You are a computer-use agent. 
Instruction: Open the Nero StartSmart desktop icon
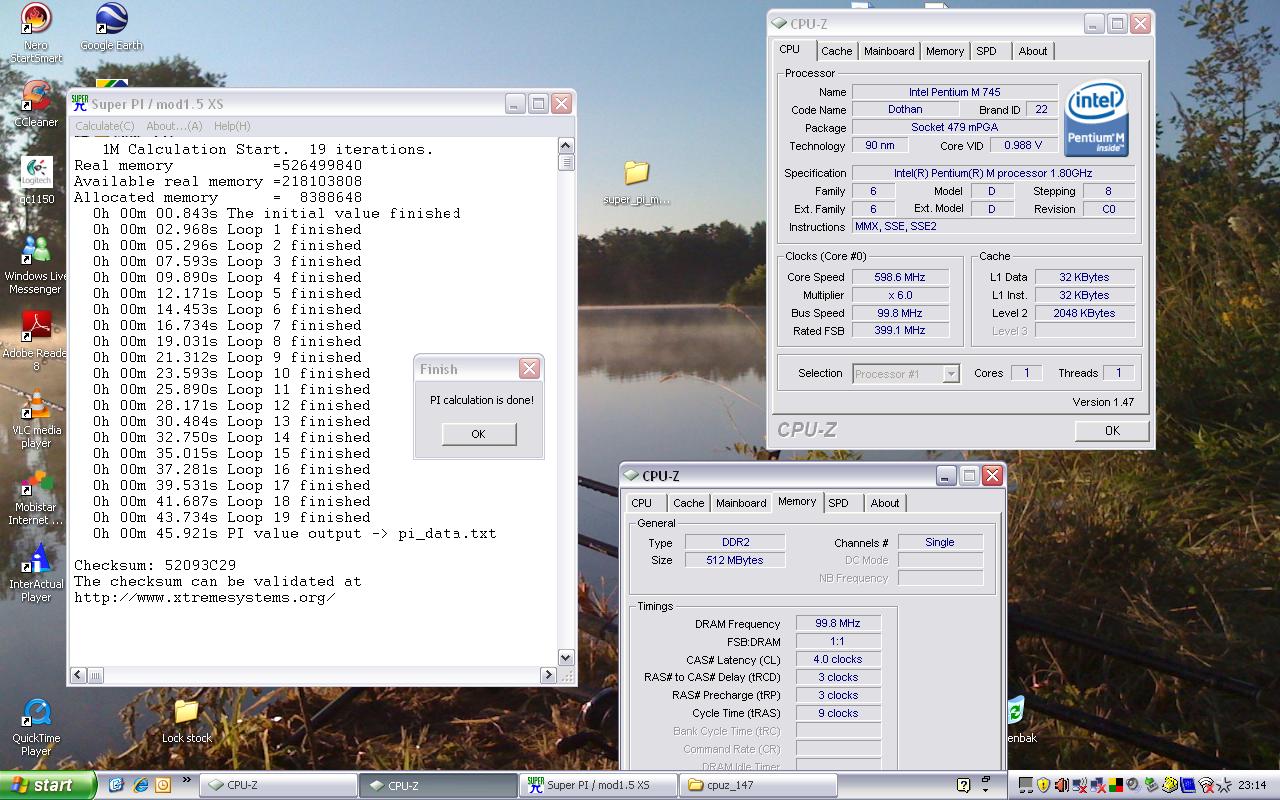tap(36, 33)
